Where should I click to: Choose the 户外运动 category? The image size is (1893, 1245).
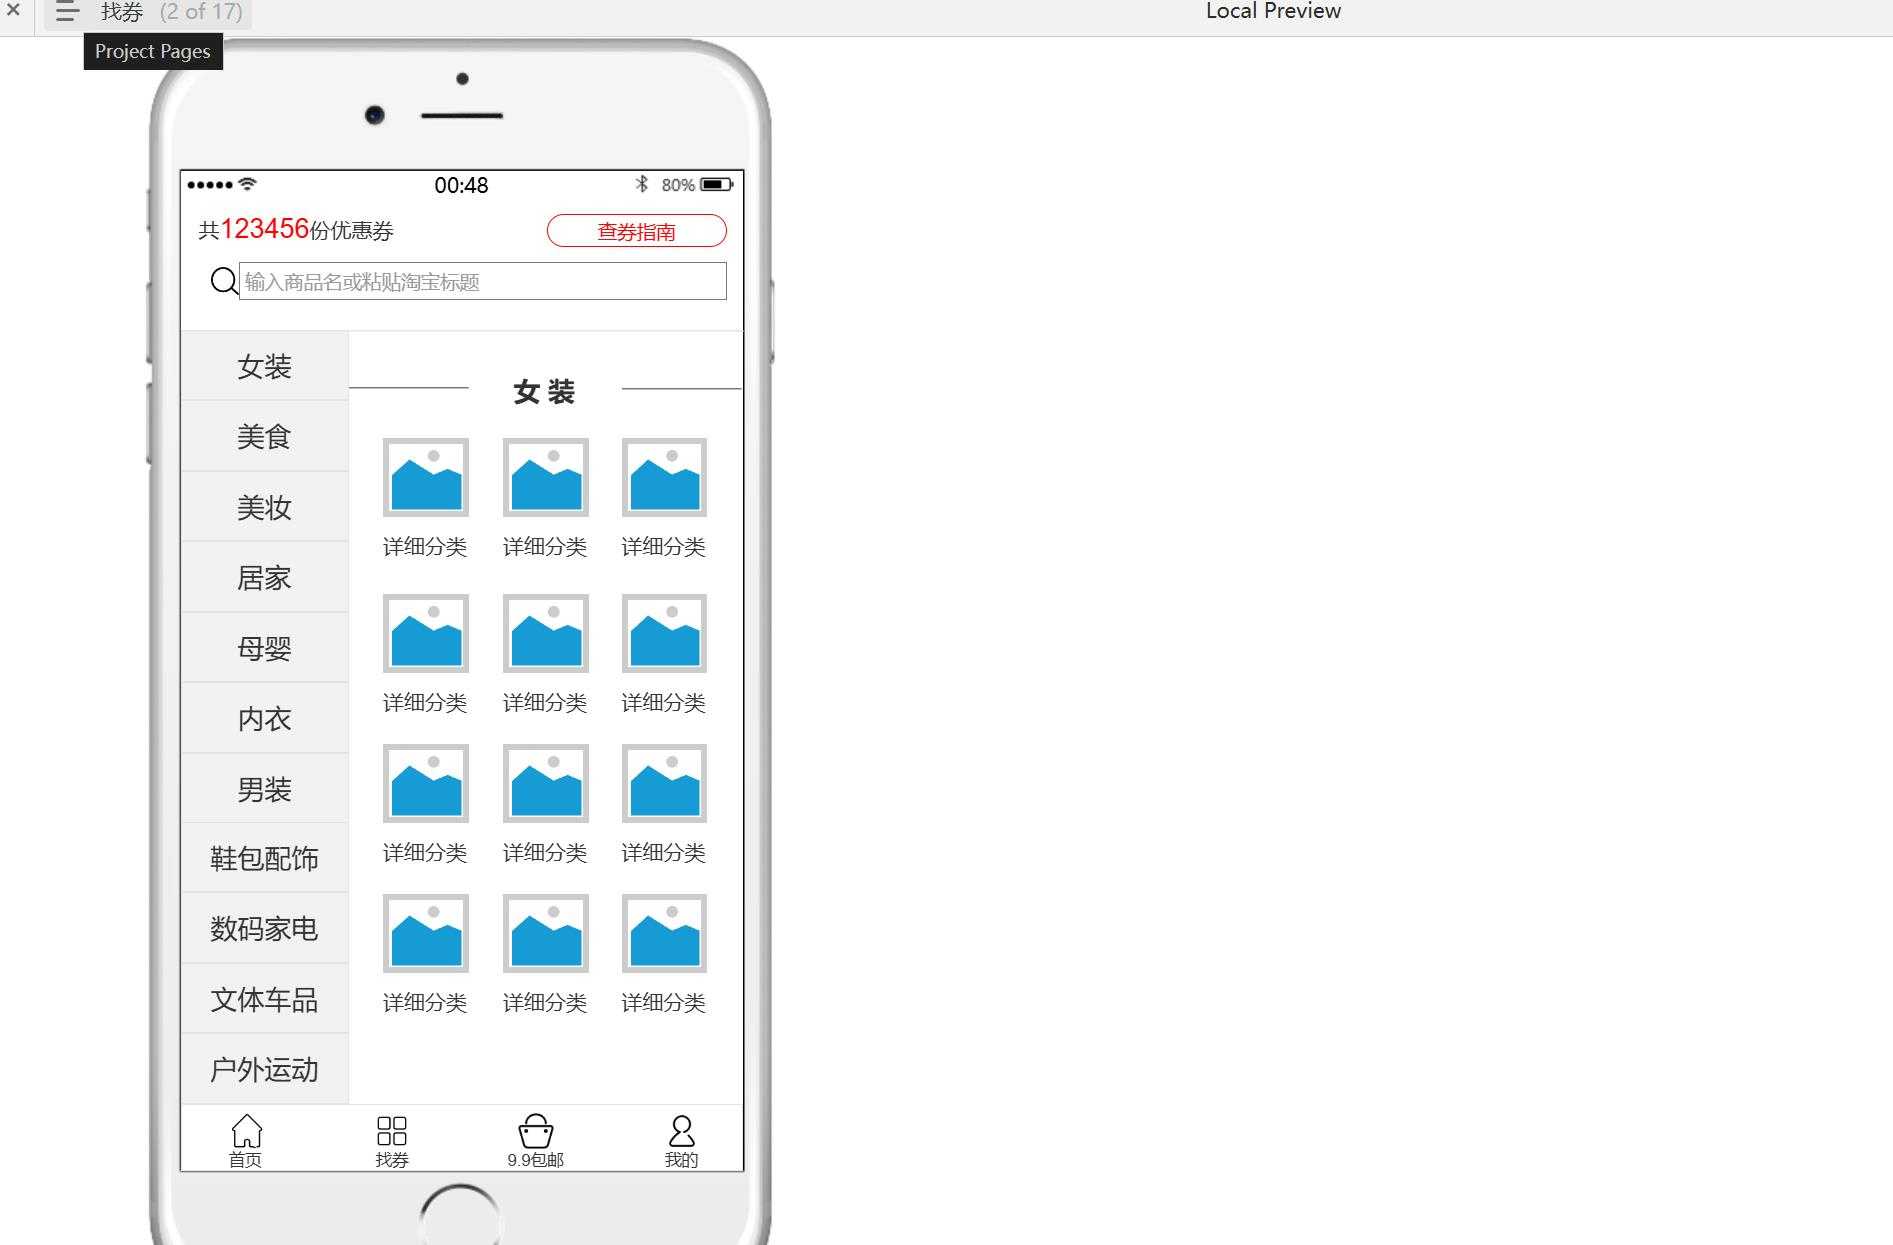(264, 1069)
